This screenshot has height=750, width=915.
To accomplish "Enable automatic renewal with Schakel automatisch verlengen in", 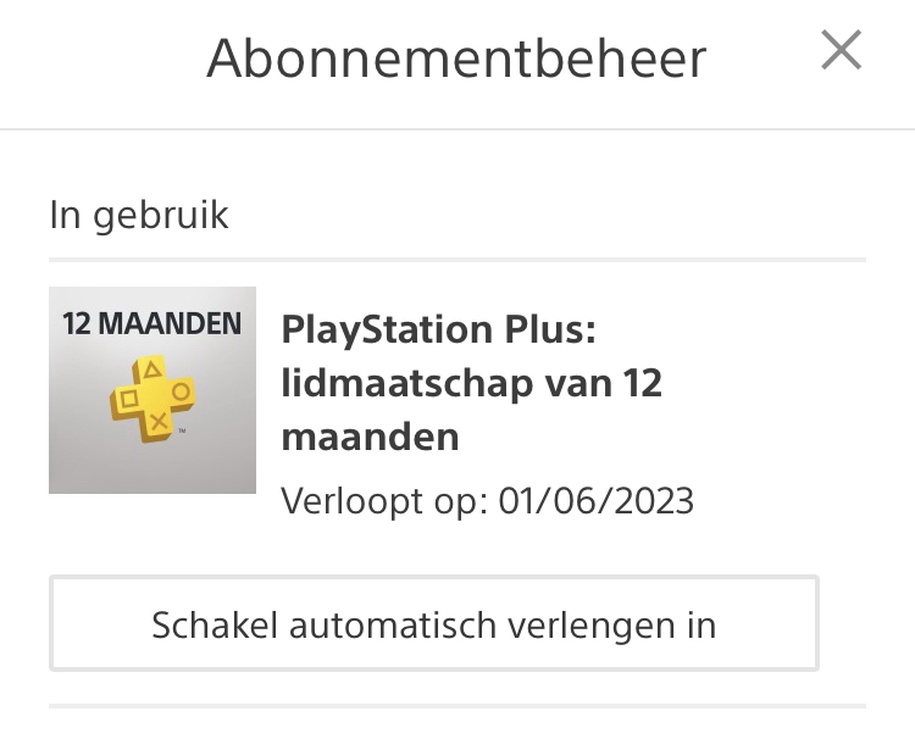I will (x=434, y=624).
